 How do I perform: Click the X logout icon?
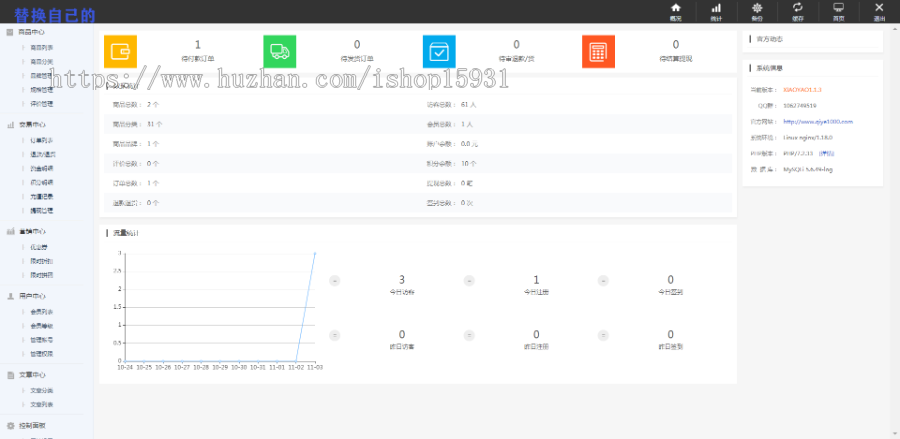click(879, 10)
